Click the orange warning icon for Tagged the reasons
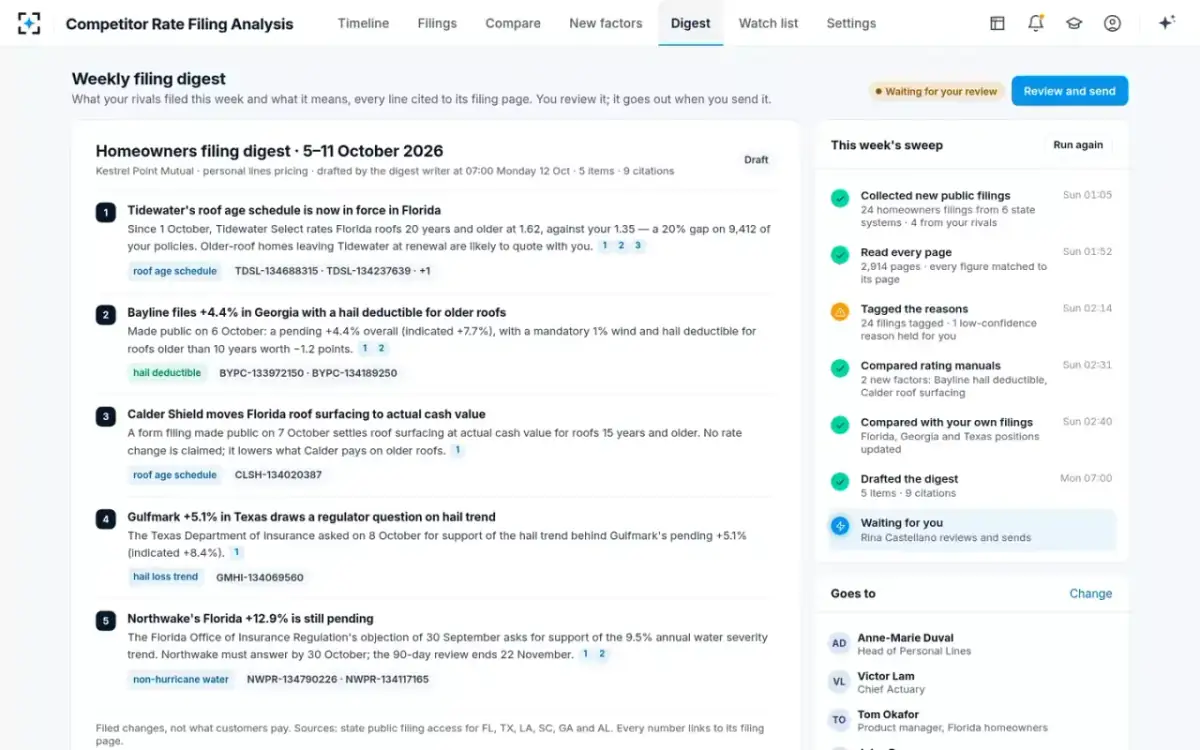The image size is (1200, 750). pos(840,312)
